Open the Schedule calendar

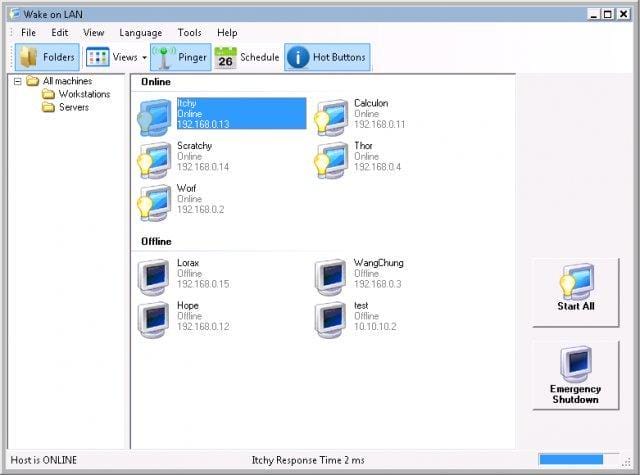click(246, 58)
